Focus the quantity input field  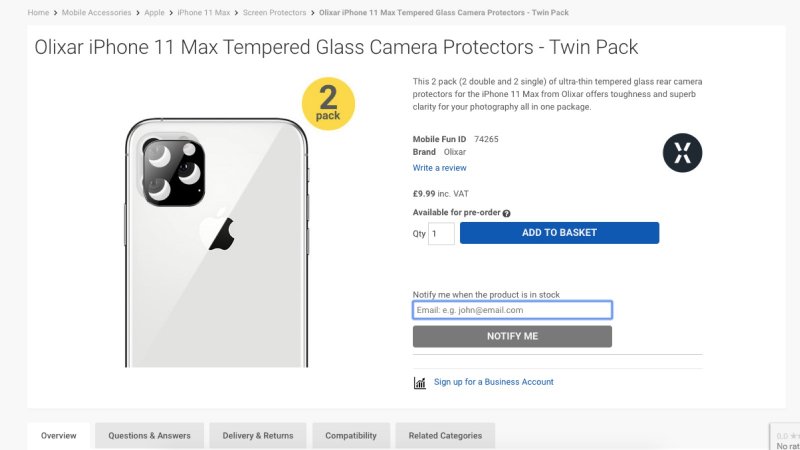[x=441, y=233]
